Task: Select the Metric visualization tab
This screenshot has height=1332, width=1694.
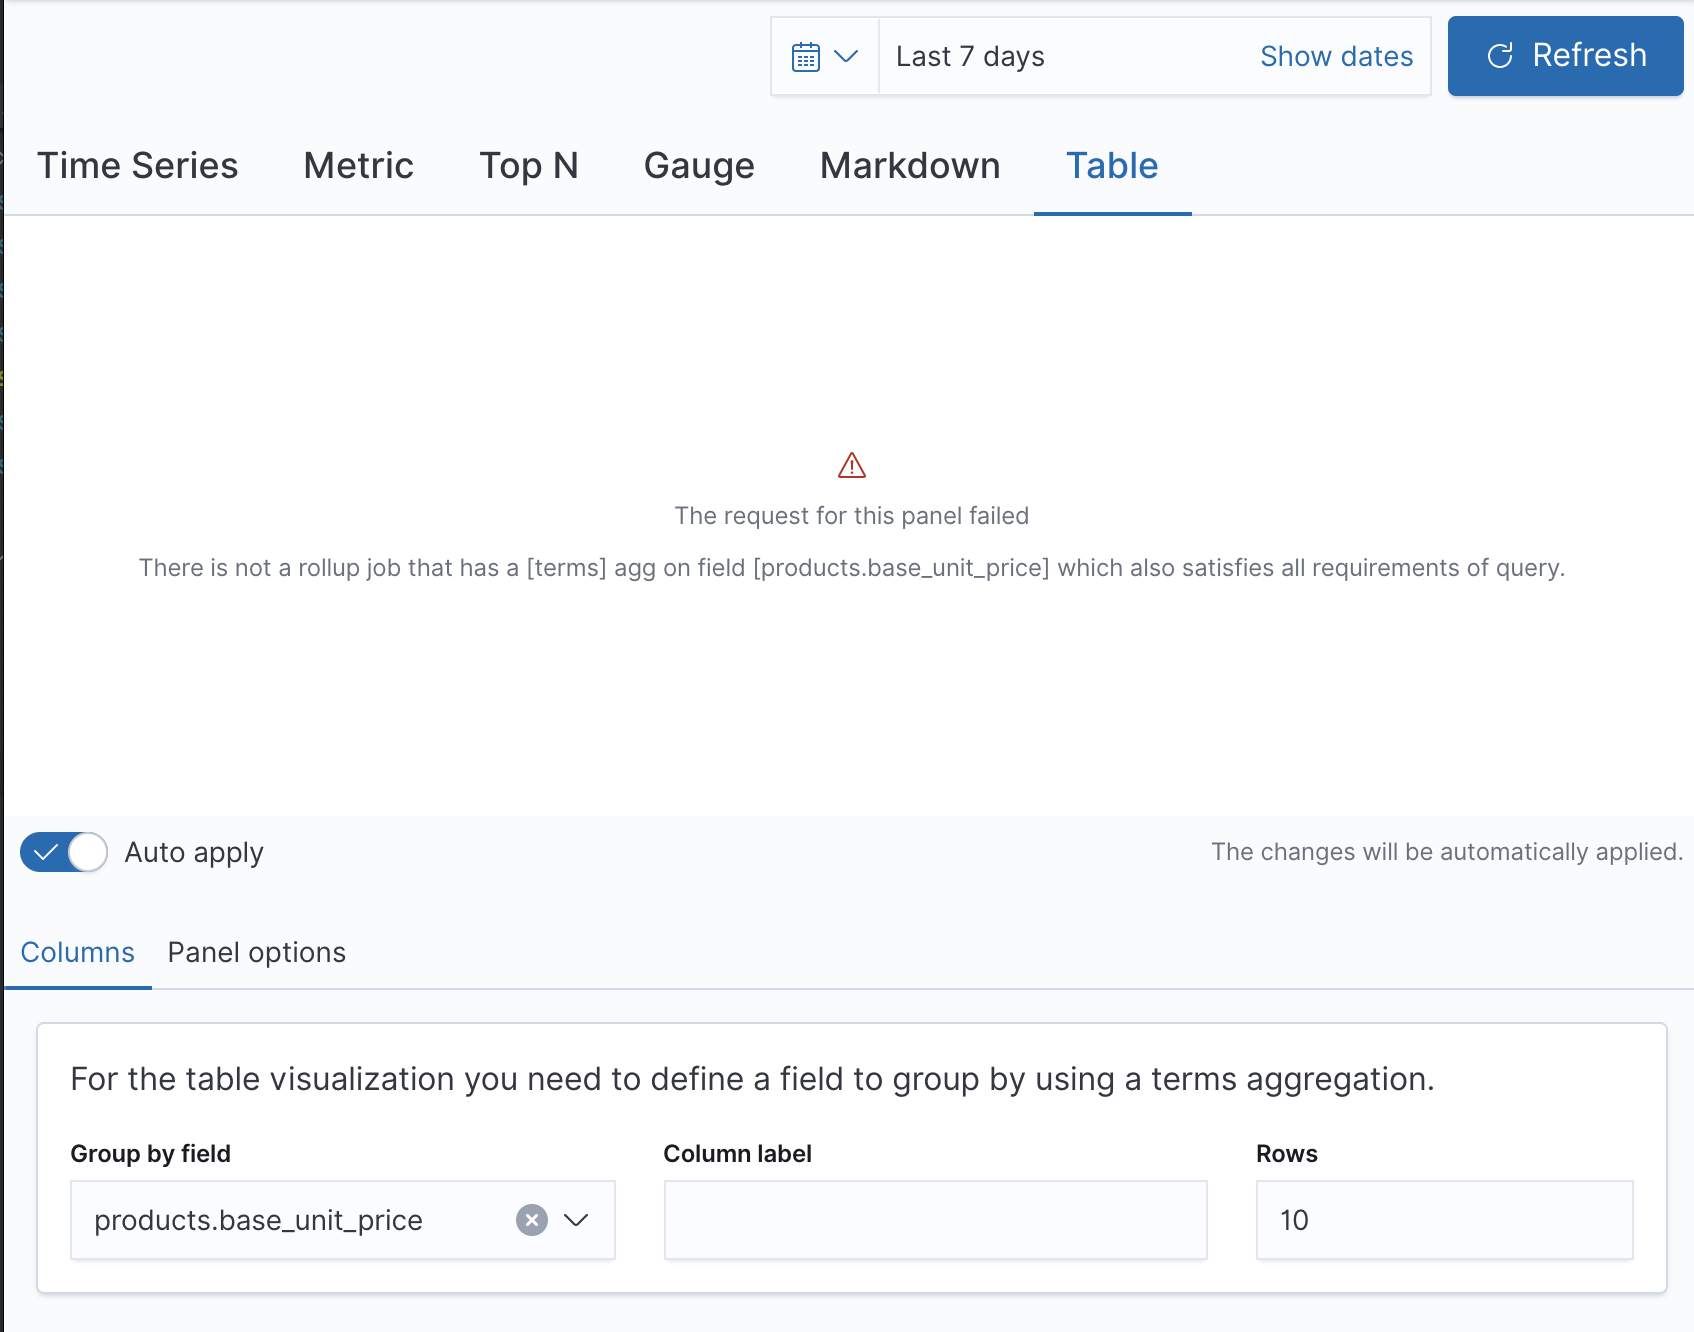Action: [x=358, y=165]
